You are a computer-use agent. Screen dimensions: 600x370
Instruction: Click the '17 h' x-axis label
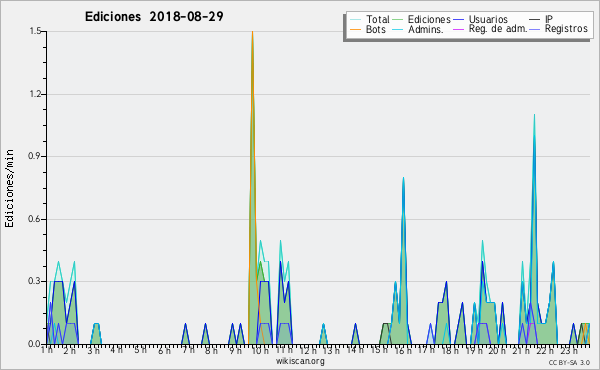coord(426,350)
